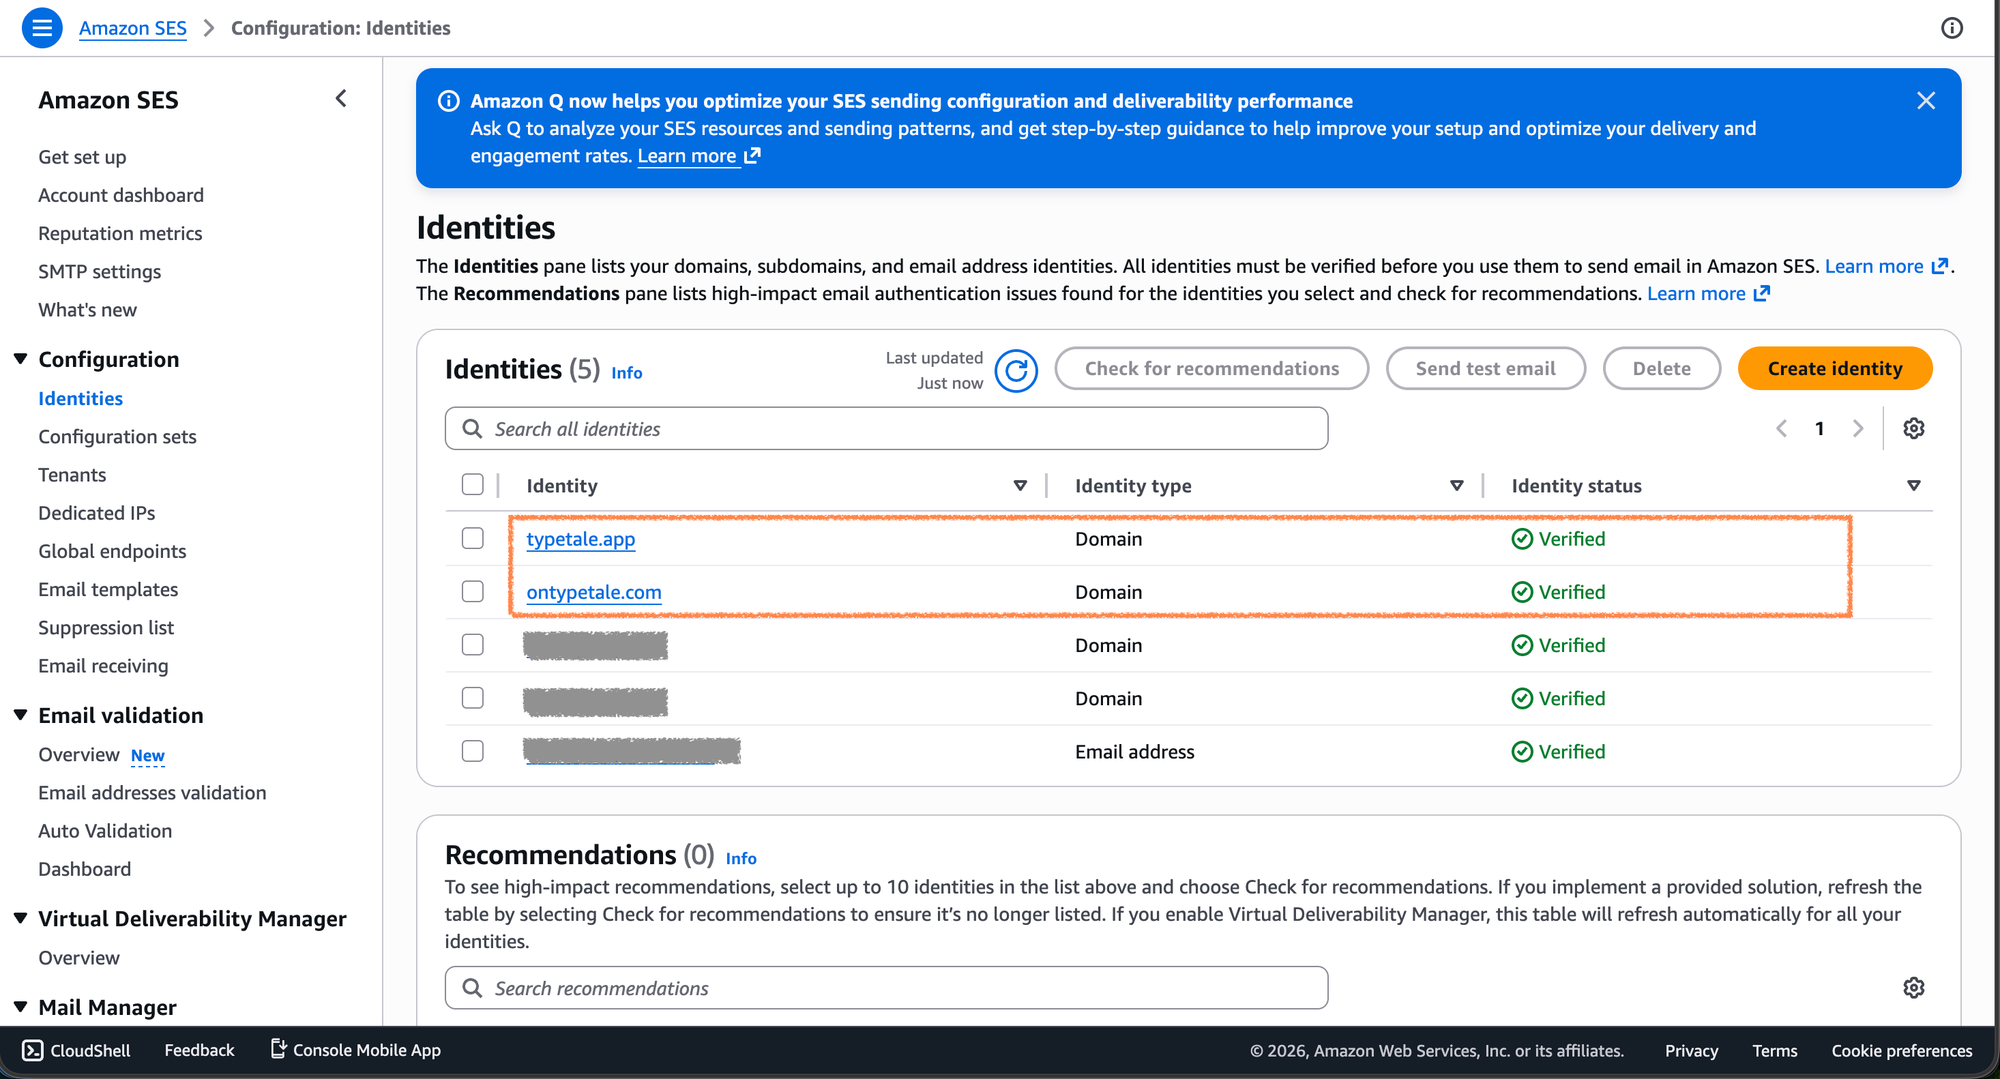Check the typetale.app identity checkbox

tap(473, 539)
